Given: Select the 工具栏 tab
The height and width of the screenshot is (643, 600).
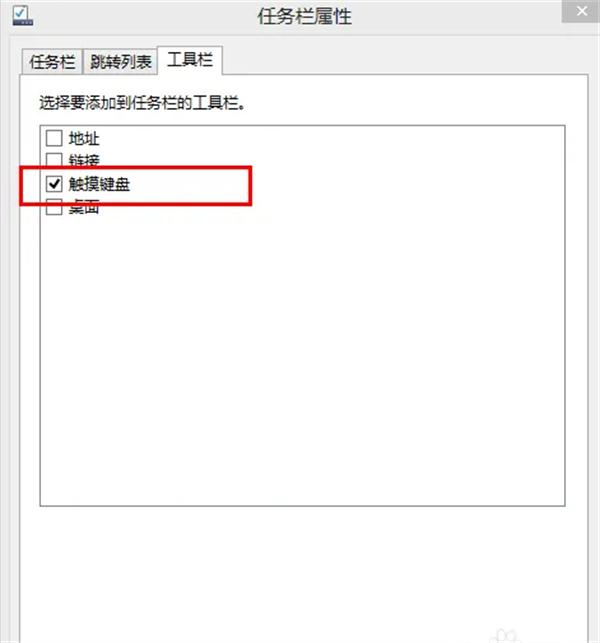Looking at the screenshot, I should pyautogui.click(x=190, y=60).
